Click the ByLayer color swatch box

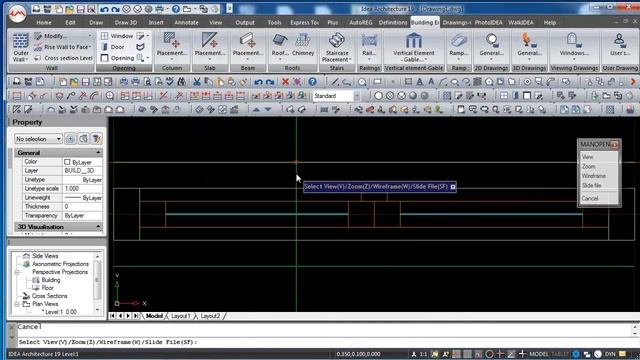[67, 162]
